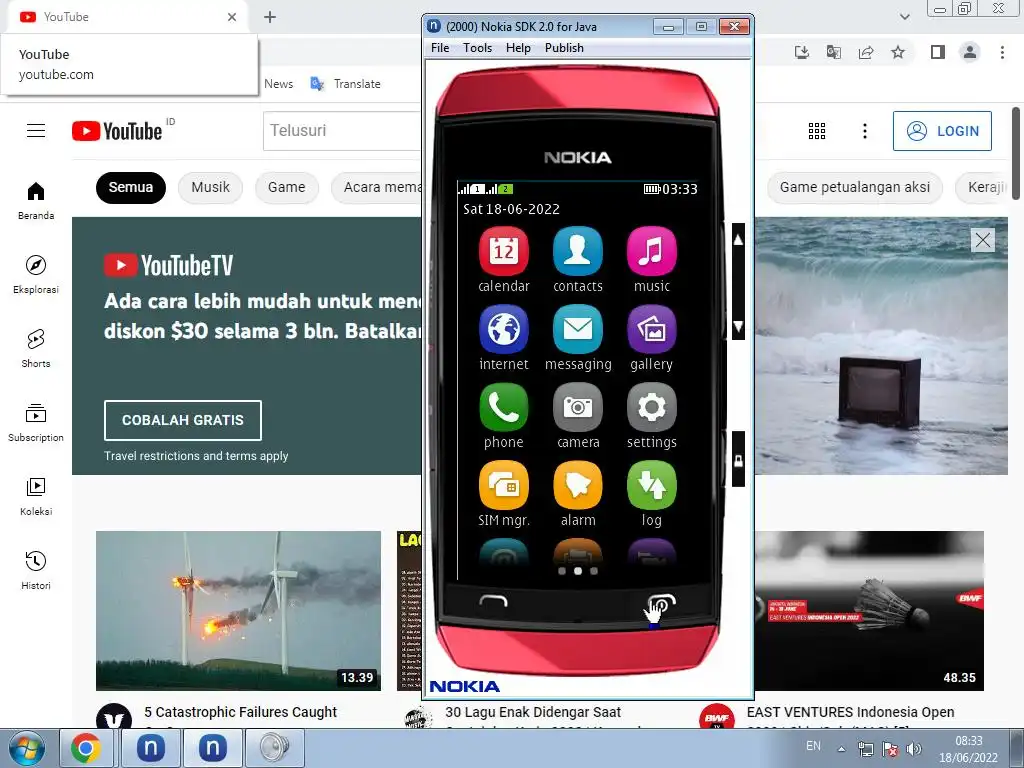Open the gallery app on Nokia phone

click(651, 330)
